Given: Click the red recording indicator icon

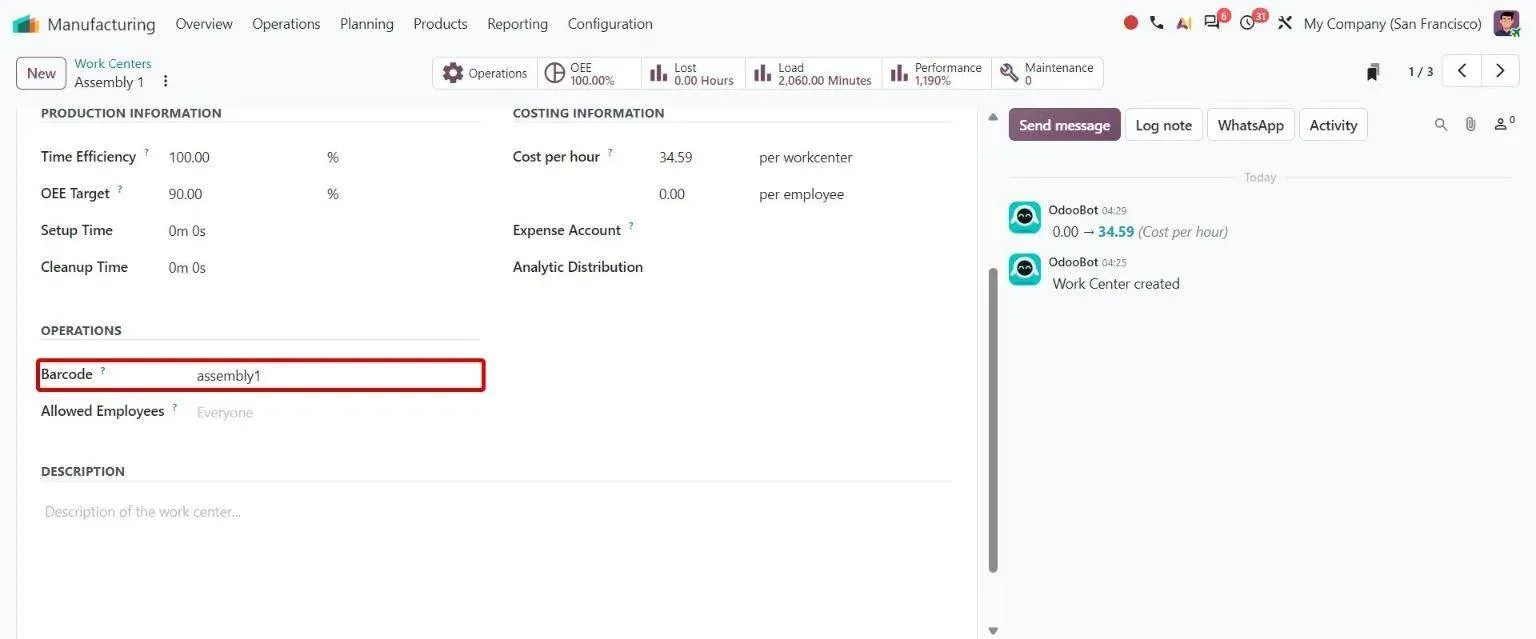Looking at the screenshot, I should 1131,23.
